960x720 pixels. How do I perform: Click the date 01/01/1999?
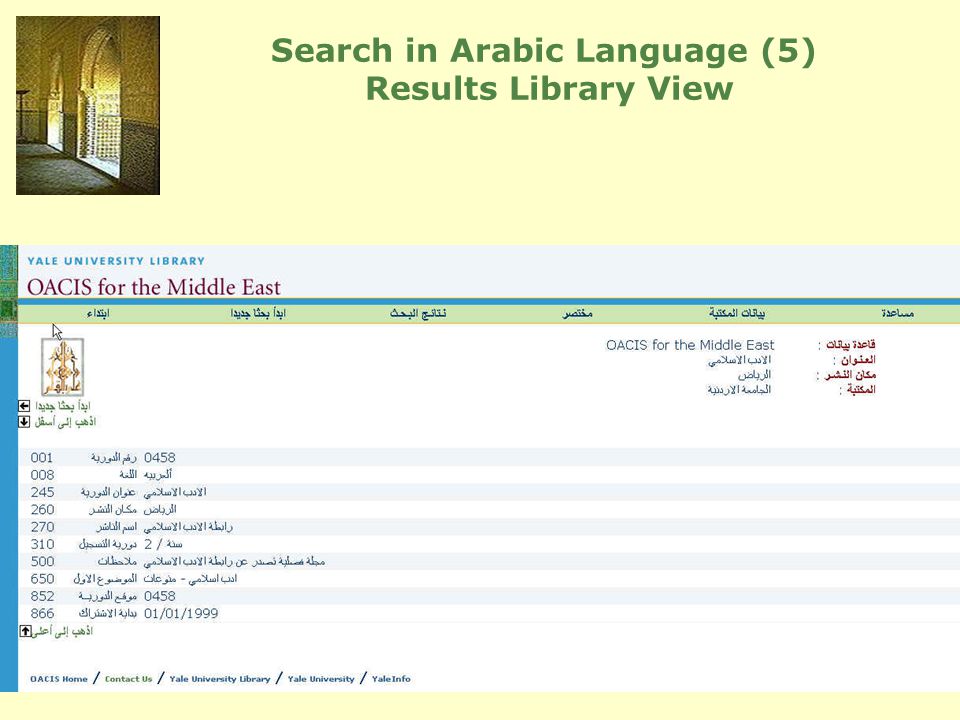181,613
